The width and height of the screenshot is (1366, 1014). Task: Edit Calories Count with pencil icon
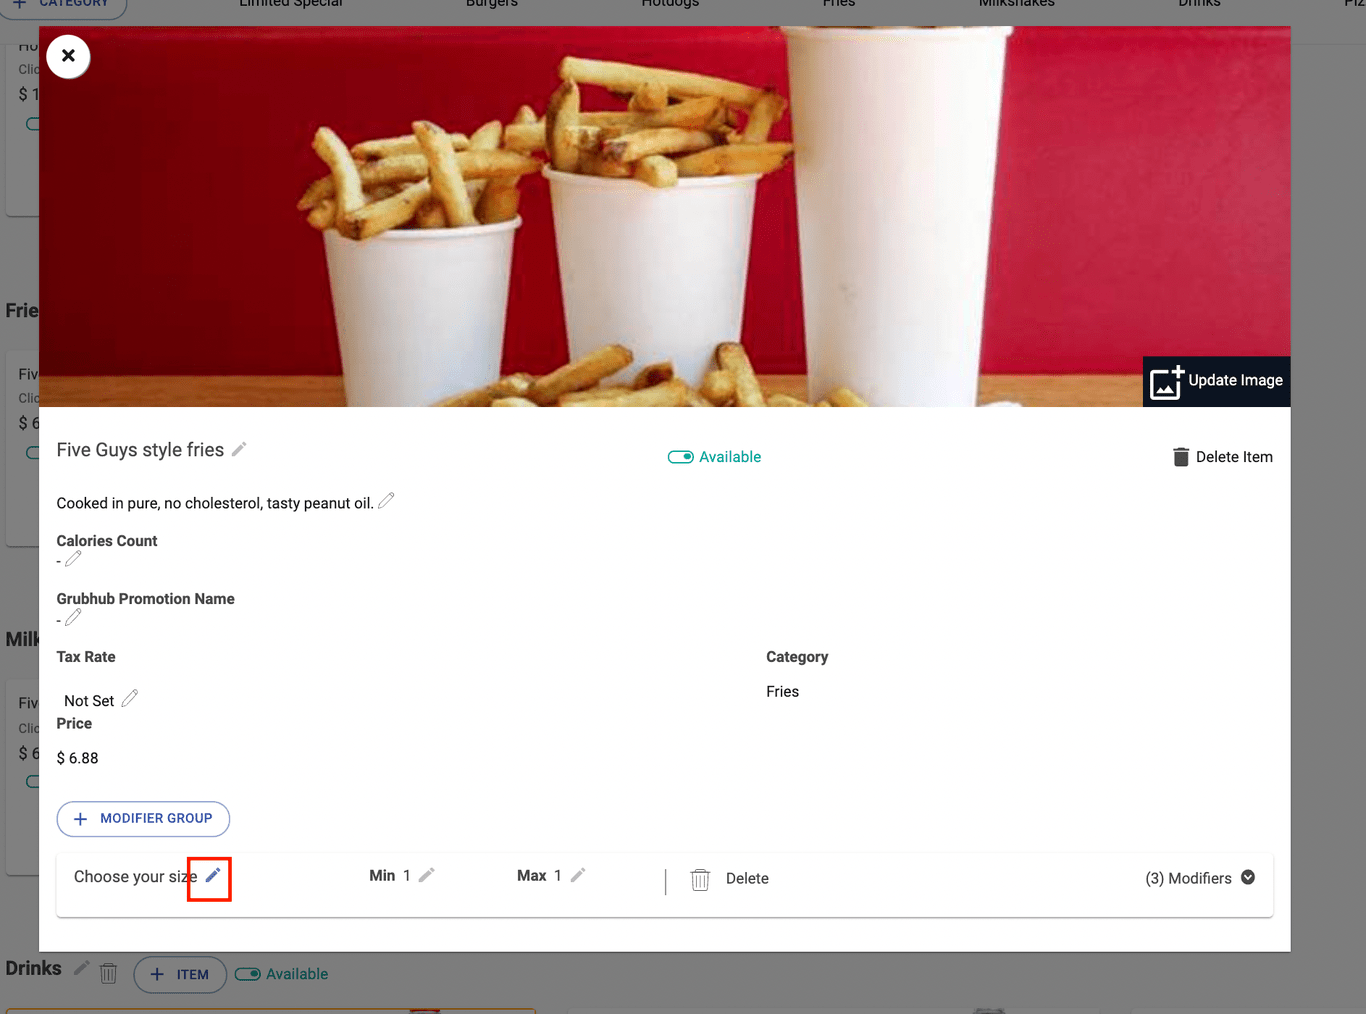tap(73, 559)
